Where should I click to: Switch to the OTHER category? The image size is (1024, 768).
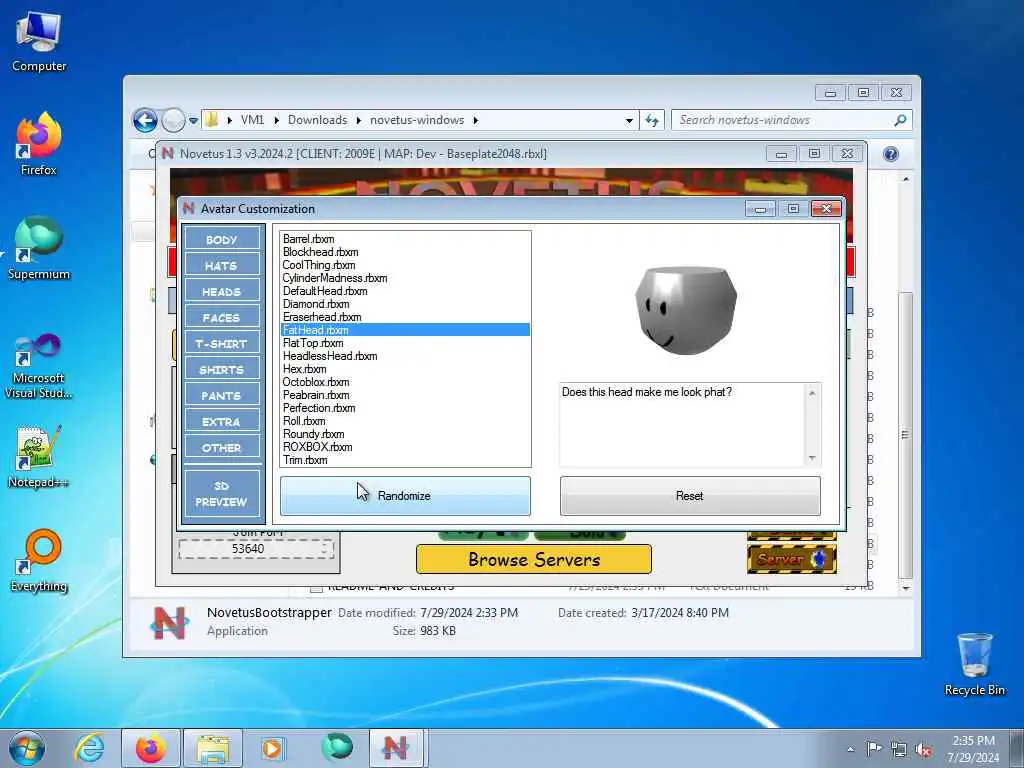click(222, 448)
